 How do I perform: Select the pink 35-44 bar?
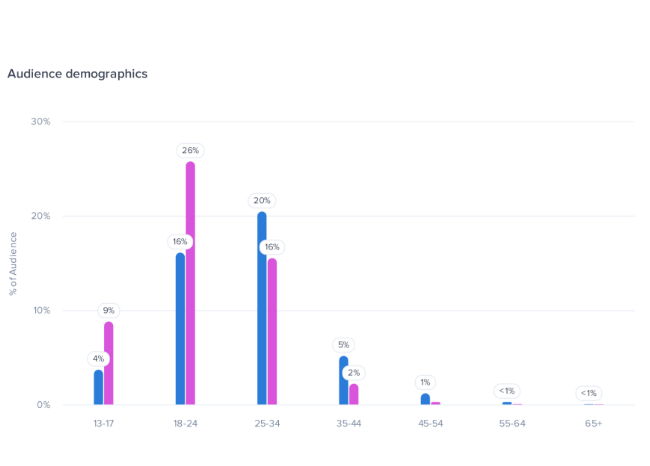tap(354, 394)
